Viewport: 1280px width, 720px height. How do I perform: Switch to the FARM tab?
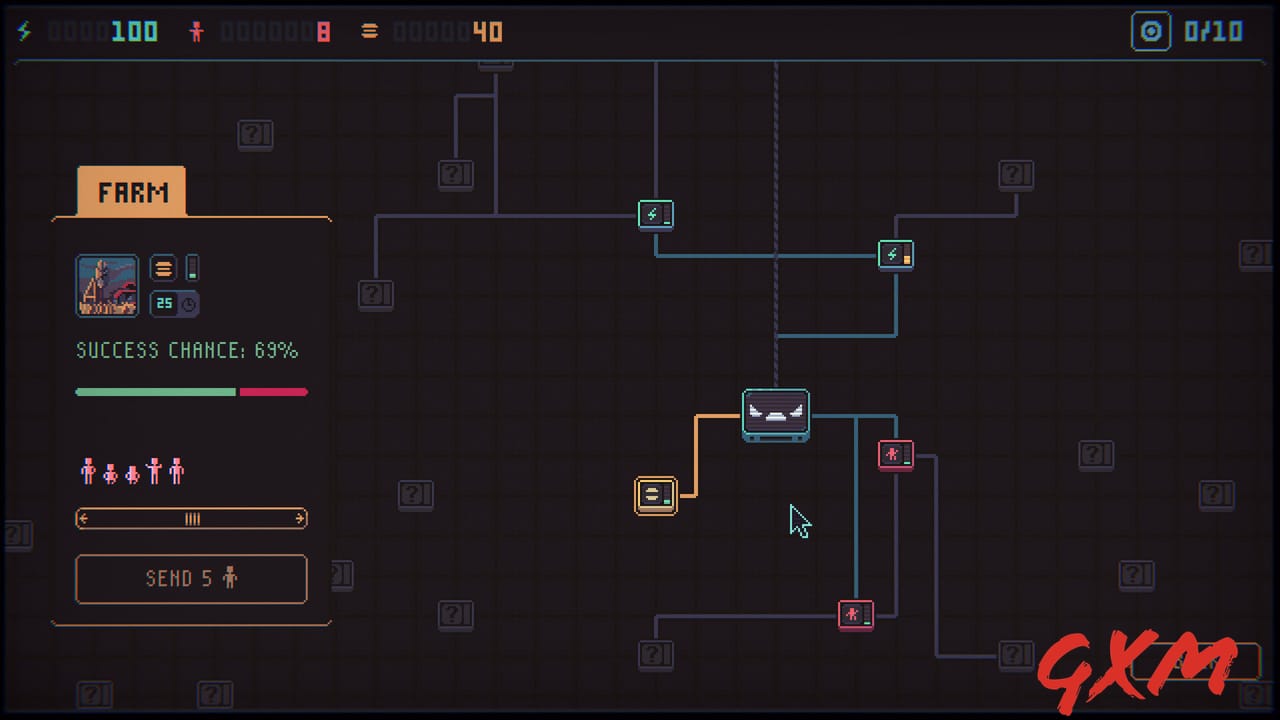pos(131,192)
